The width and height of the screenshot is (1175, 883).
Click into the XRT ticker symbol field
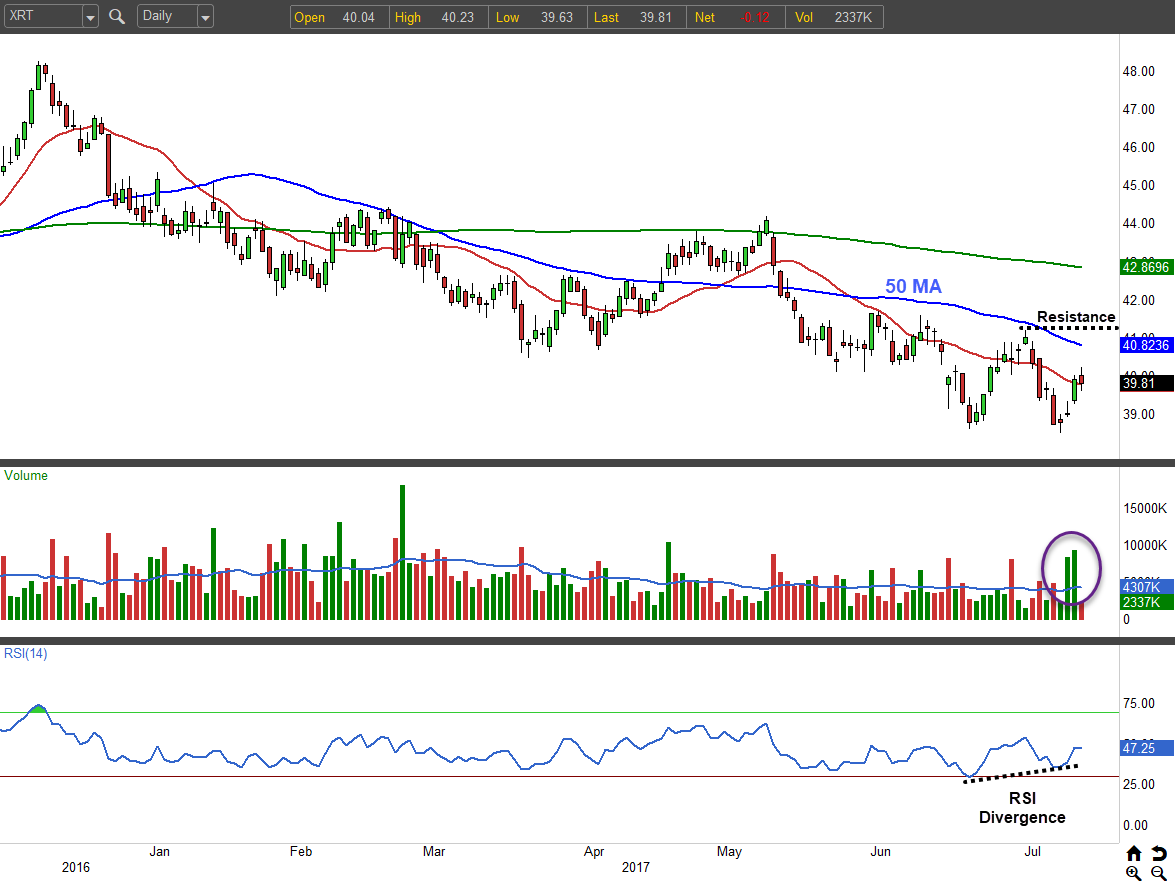click(x=42, y=17)
